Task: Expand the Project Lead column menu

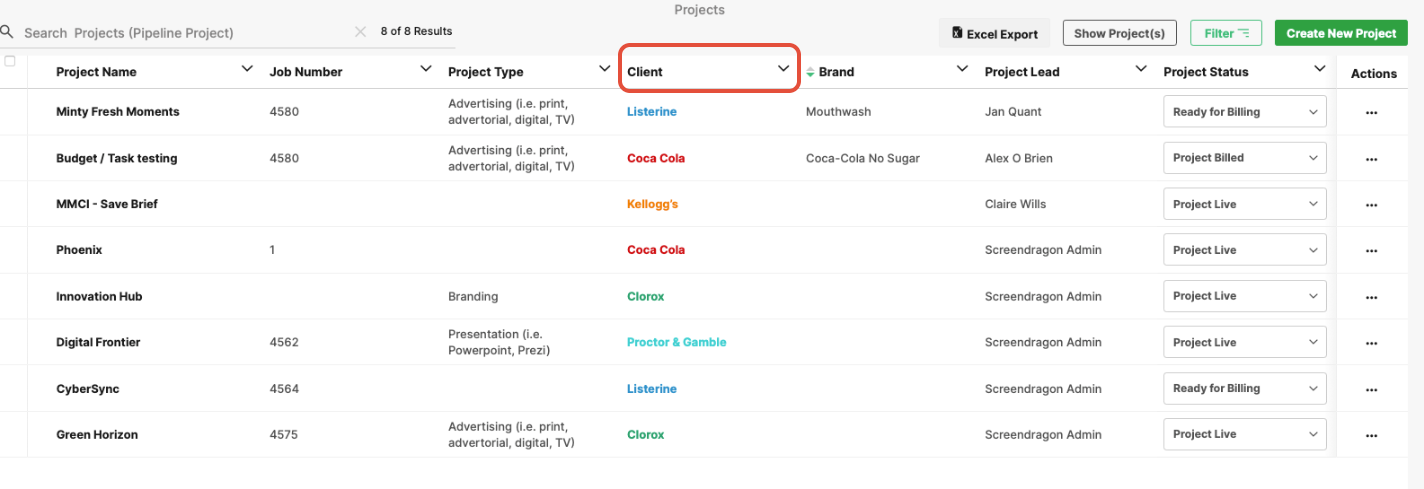Action: [1141, 69]
